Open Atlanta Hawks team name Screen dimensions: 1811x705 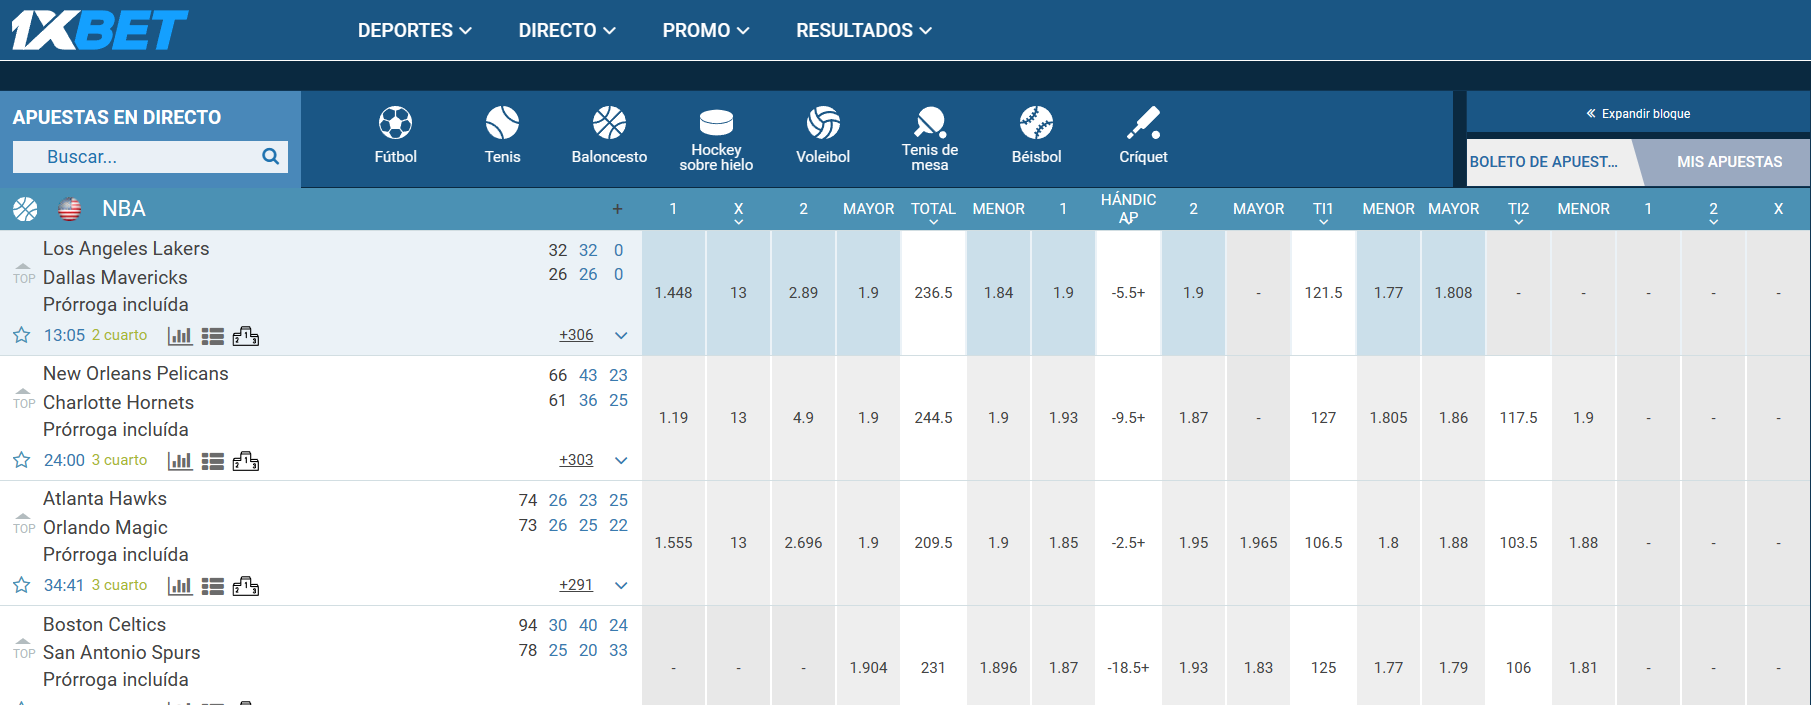105,498
